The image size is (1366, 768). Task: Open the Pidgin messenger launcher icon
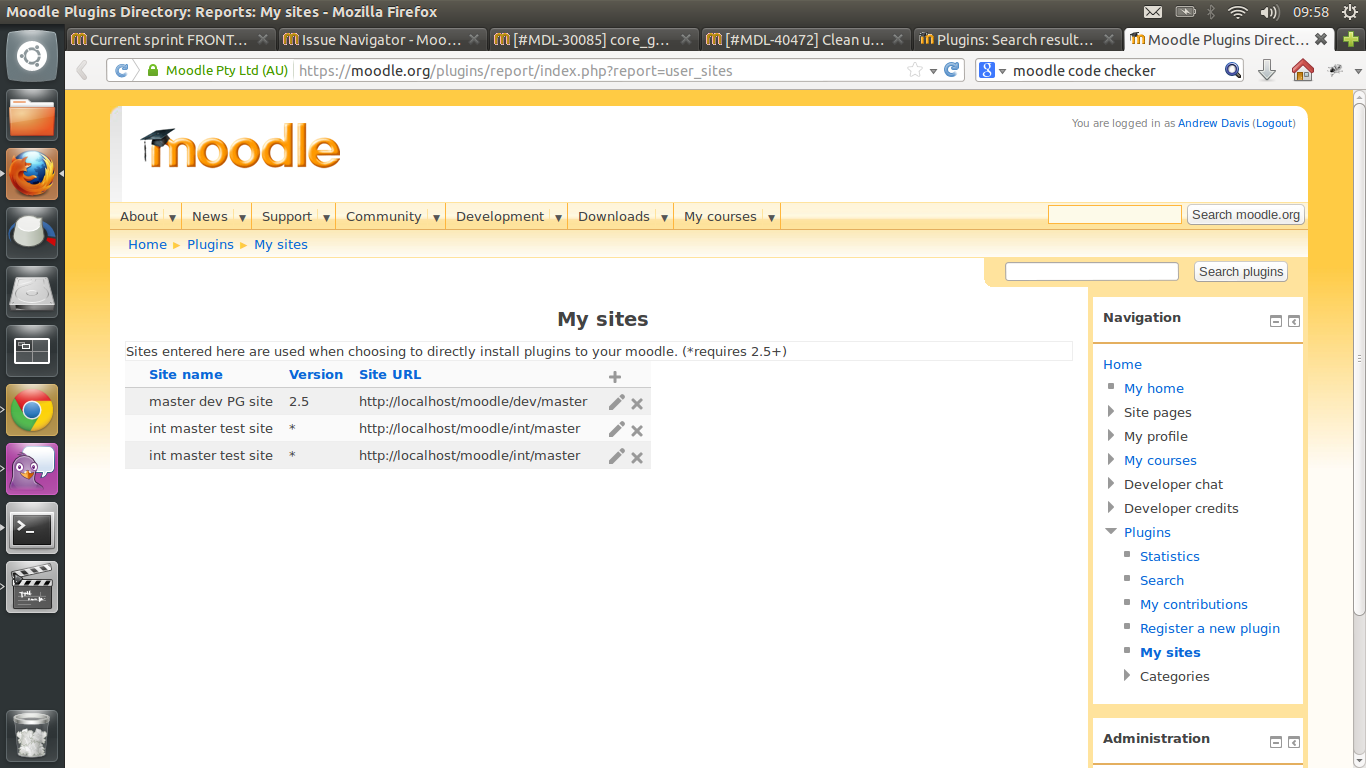(32, 469)
